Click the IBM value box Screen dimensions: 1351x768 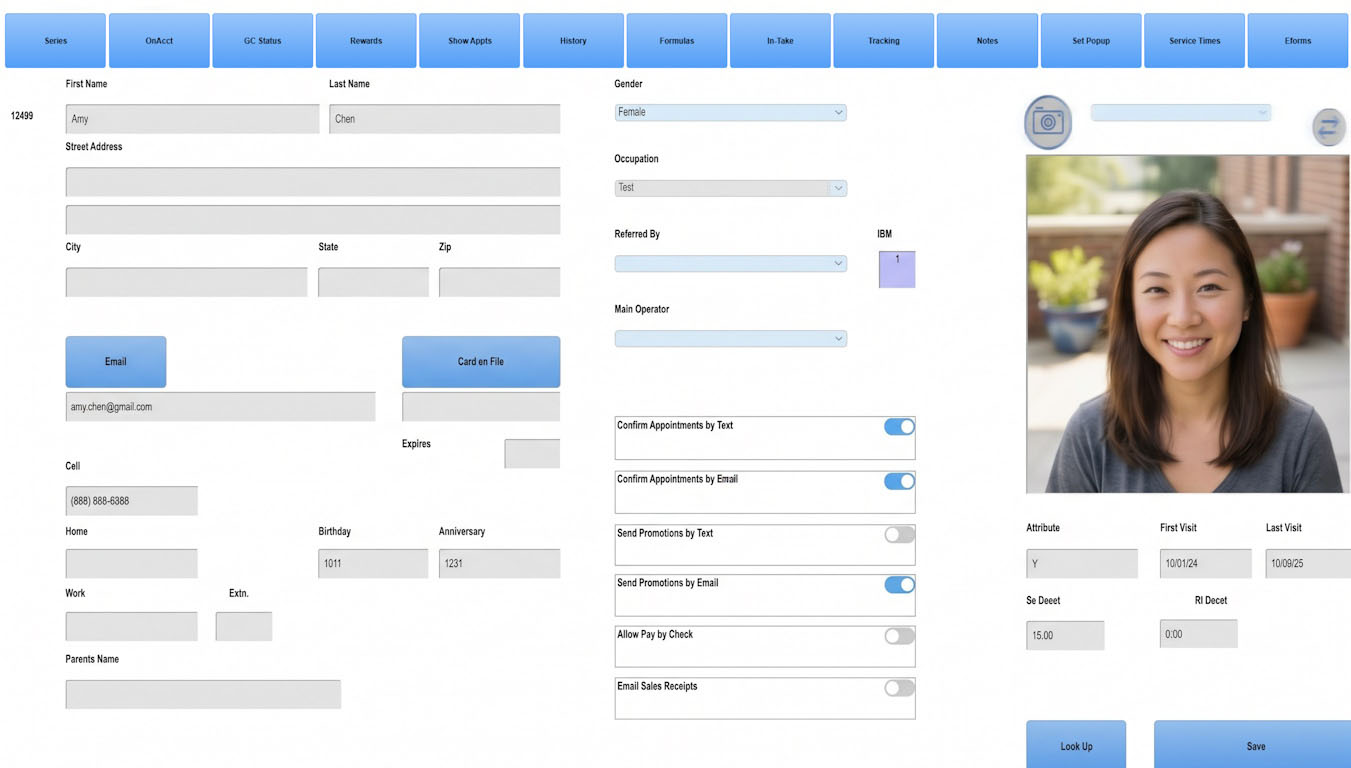point(897,269)
